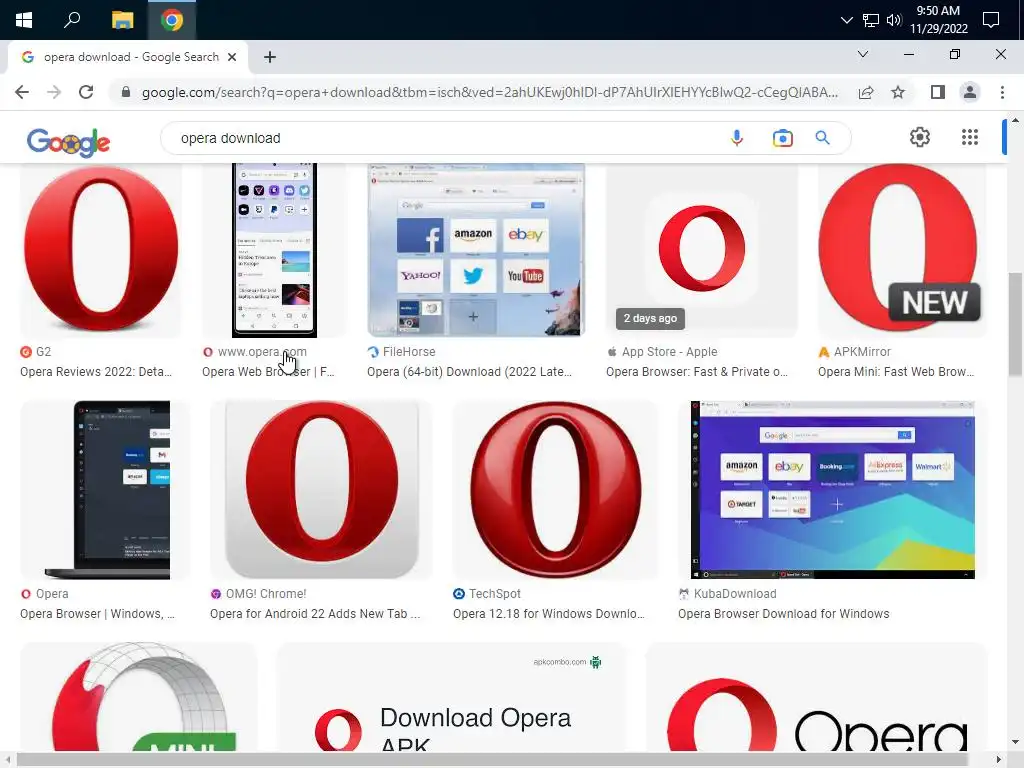The image size is (1024, 768).
Task: Click the vertical page scrollbar thumb
Action: [1015, 324]
